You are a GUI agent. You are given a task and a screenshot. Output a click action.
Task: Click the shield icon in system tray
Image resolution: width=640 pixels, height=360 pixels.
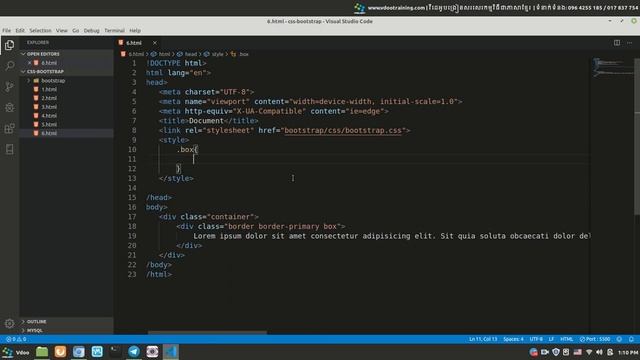pos(556,352)
